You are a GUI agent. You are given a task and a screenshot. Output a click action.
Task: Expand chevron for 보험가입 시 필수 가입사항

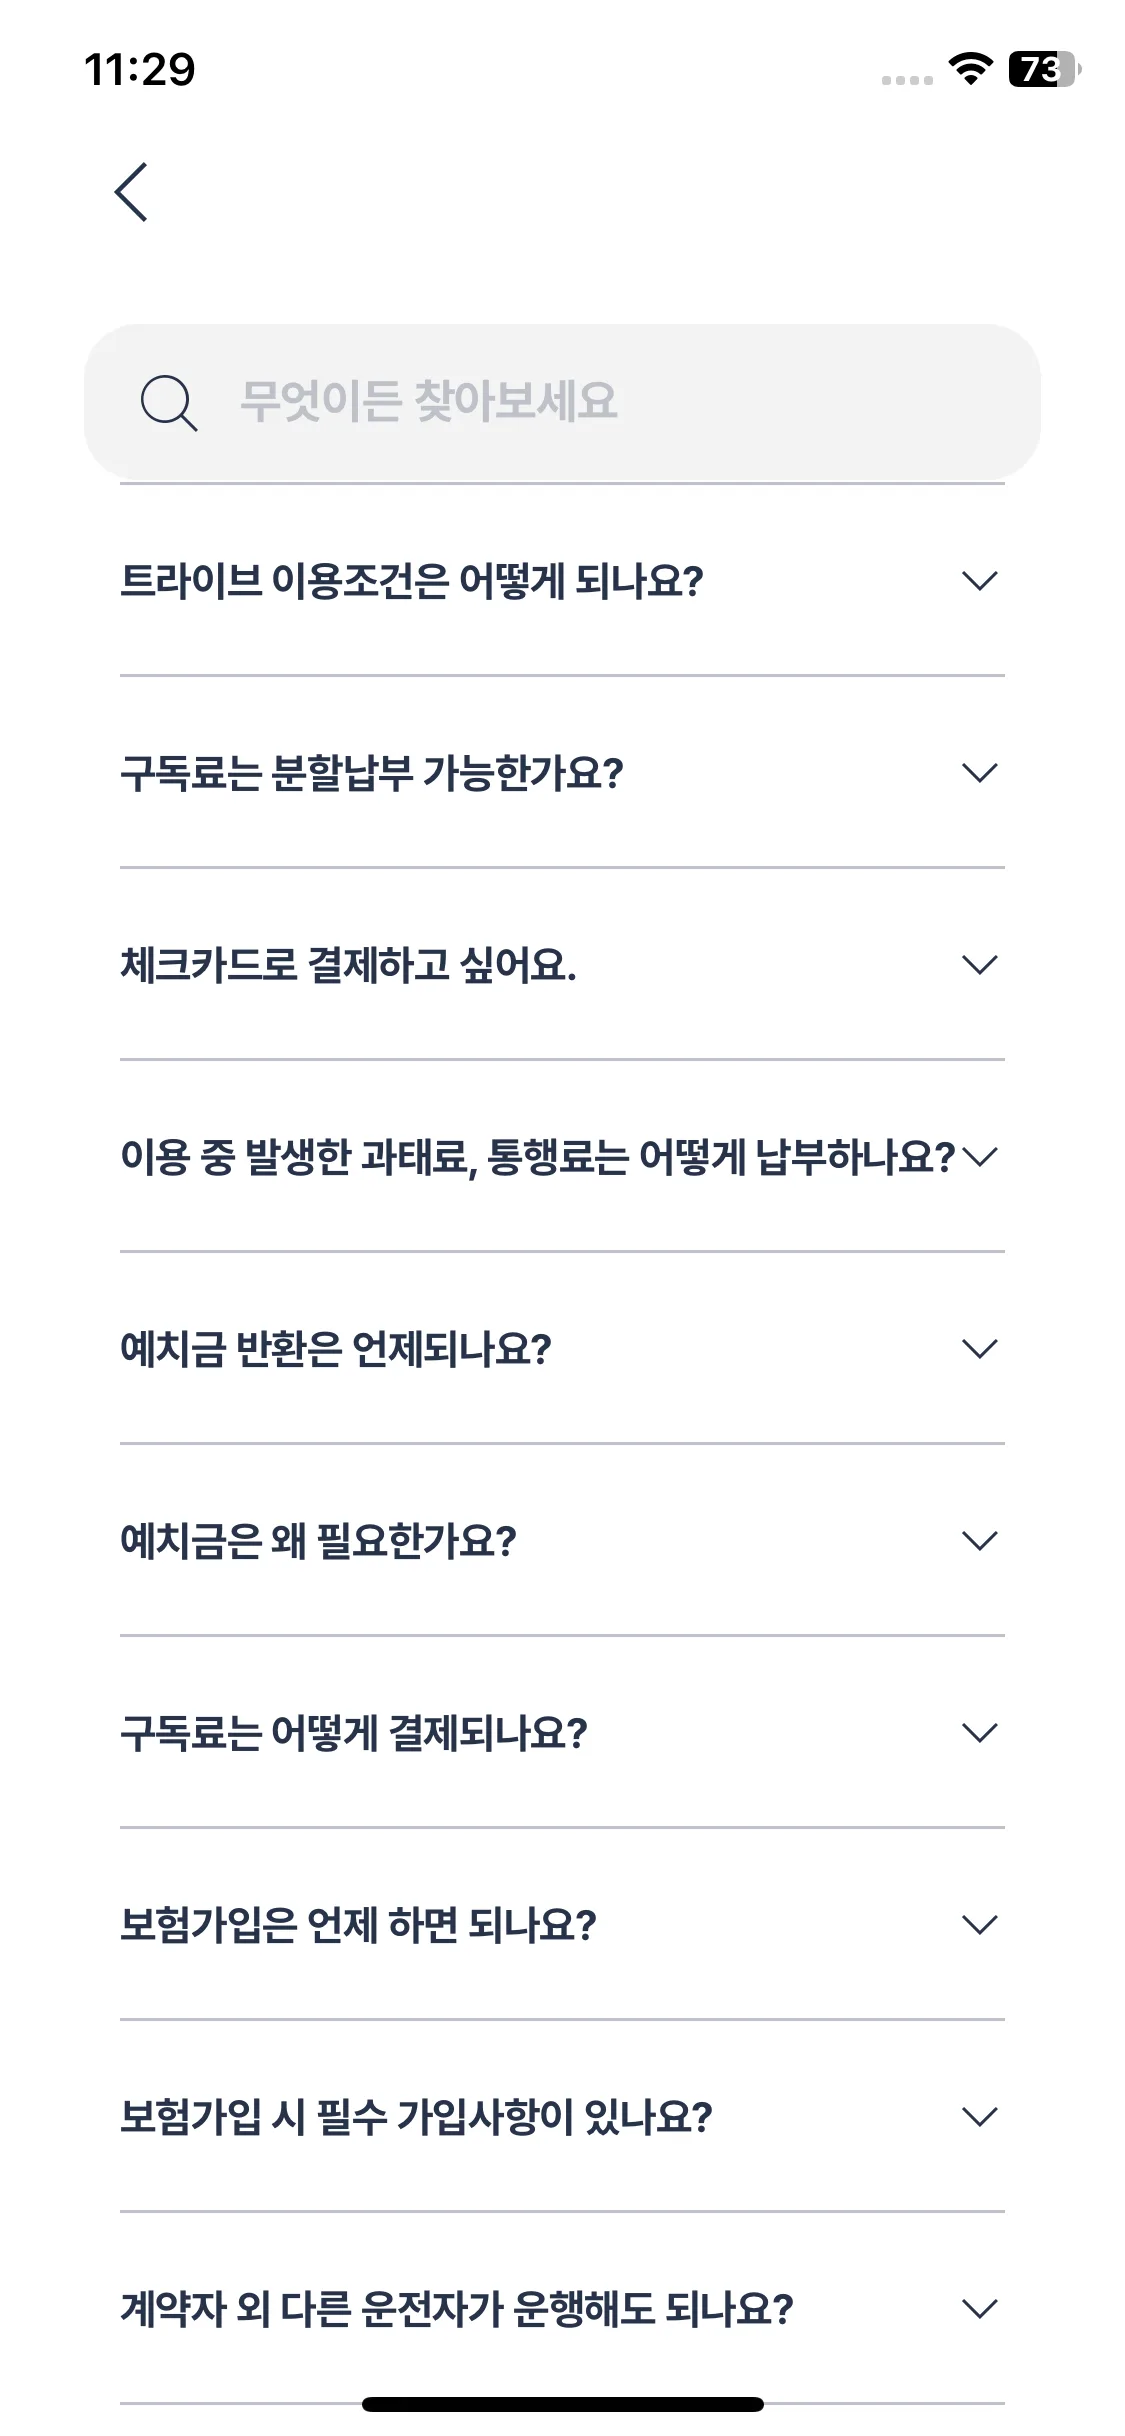pos(979,2117)
